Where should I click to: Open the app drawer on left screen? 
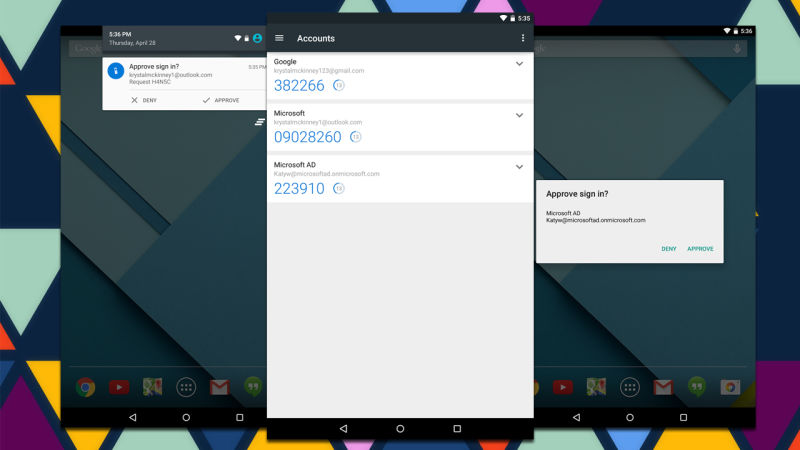186,387
